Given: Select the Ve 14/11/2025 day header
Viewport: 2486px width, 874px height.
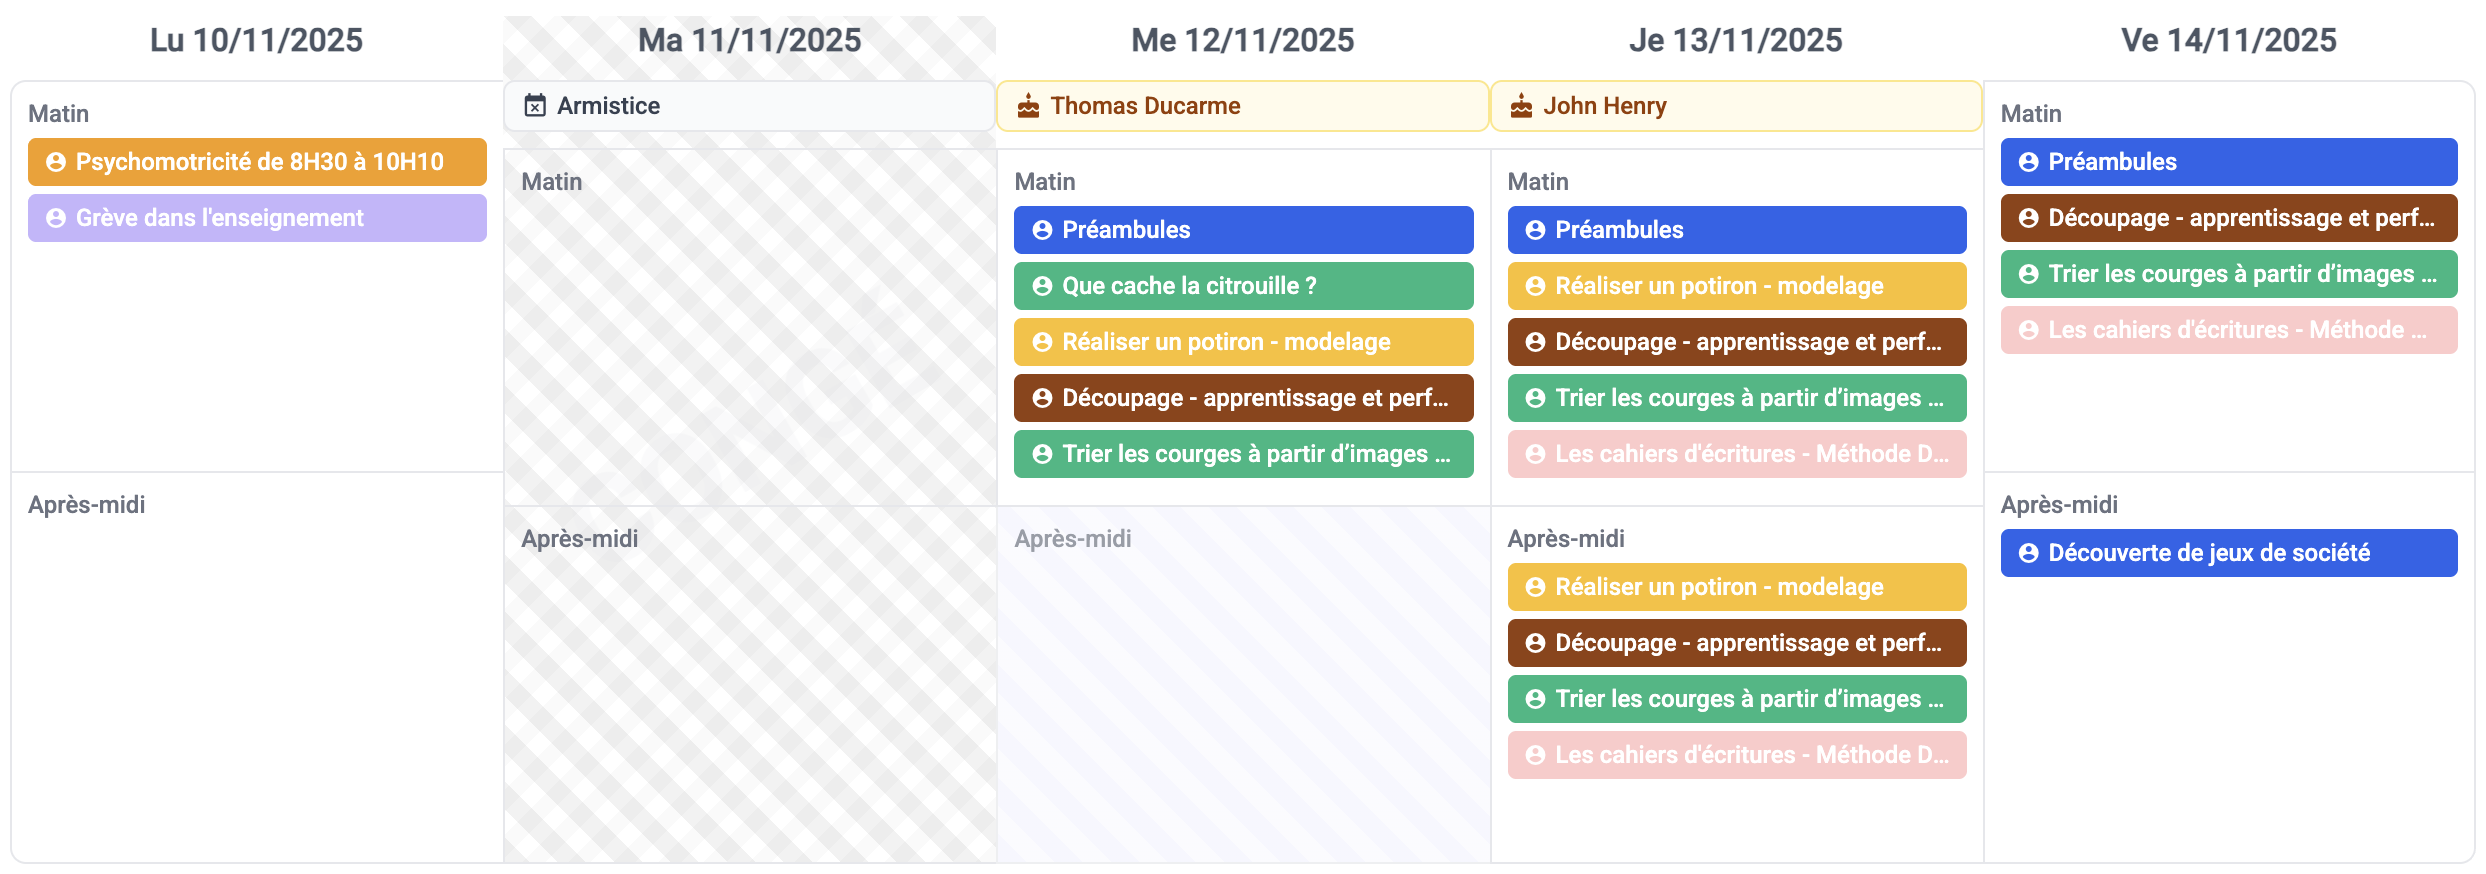Looking at the screenshot, I should 2228,40.
